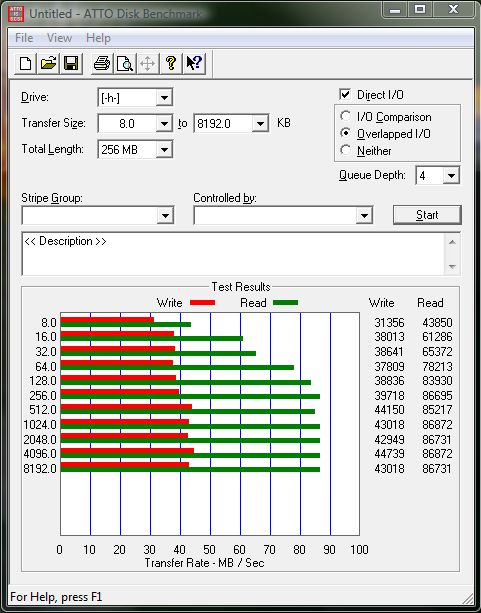This screenshot has height=613, width=481.
Task: Activate the context help arrow icon
Action: tap(194, 63)
